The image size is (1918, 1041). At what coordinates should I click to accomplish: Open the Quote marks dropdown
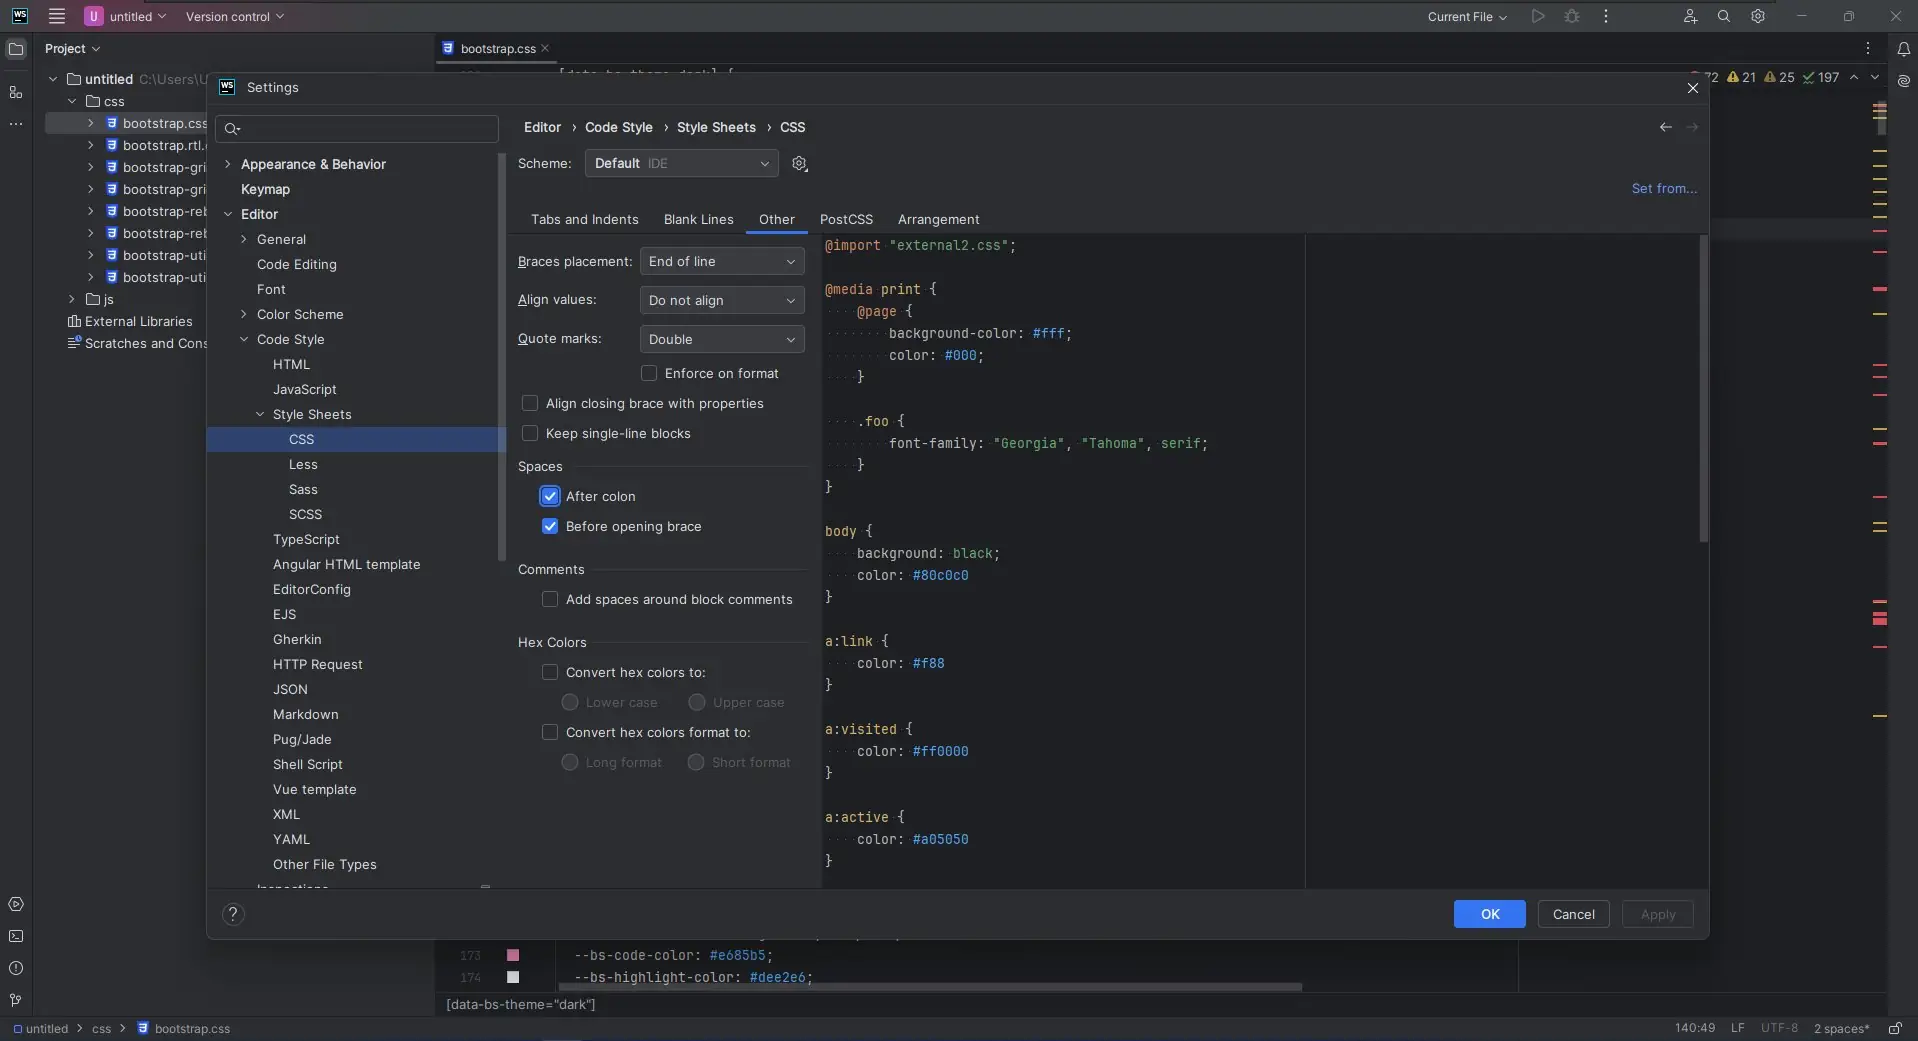[x=721, y=340]
